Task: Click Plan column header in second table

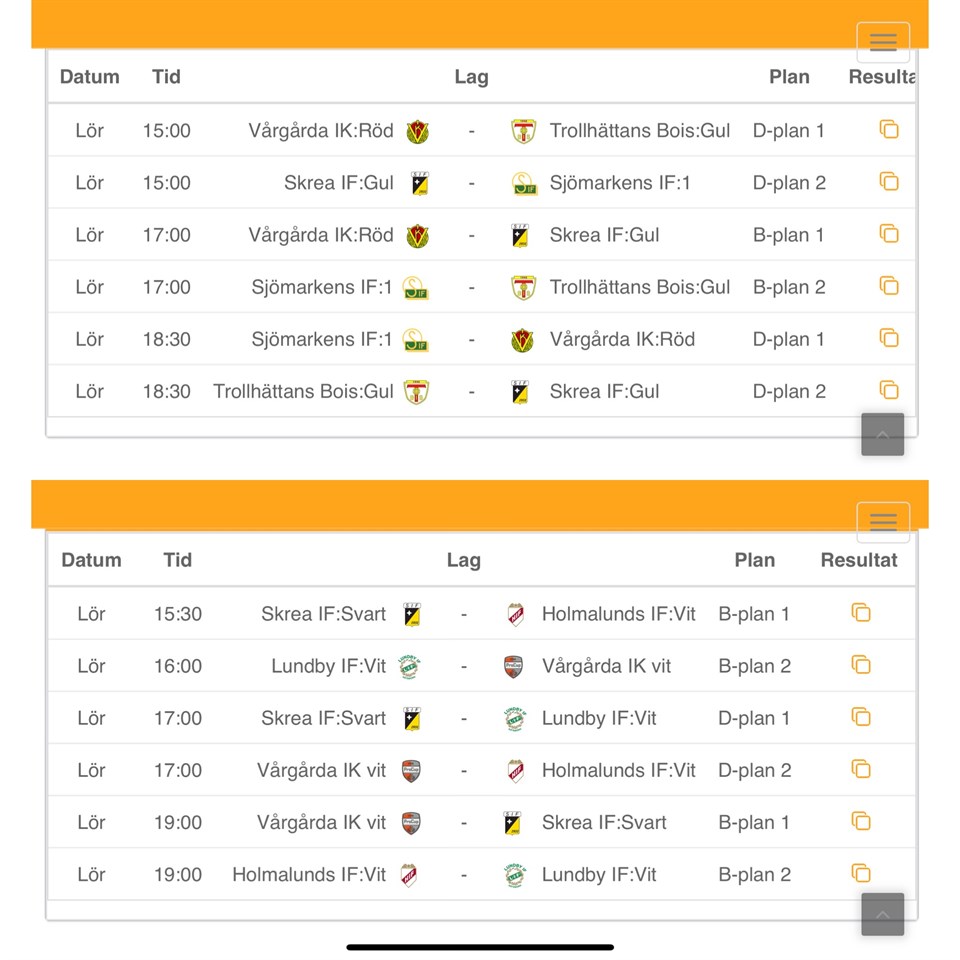Action: pos(754,560)
